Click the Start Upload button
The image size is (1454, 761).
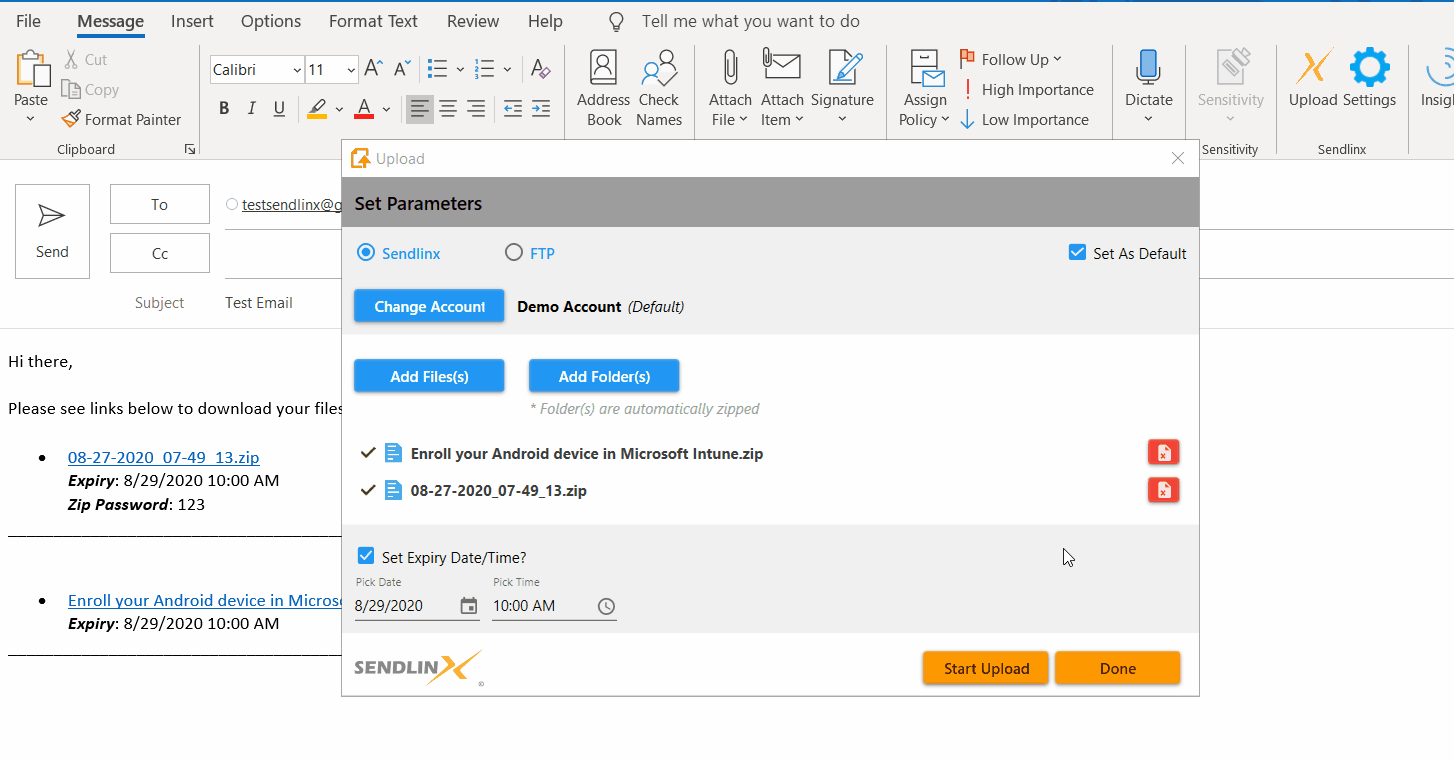click(986, 668)
